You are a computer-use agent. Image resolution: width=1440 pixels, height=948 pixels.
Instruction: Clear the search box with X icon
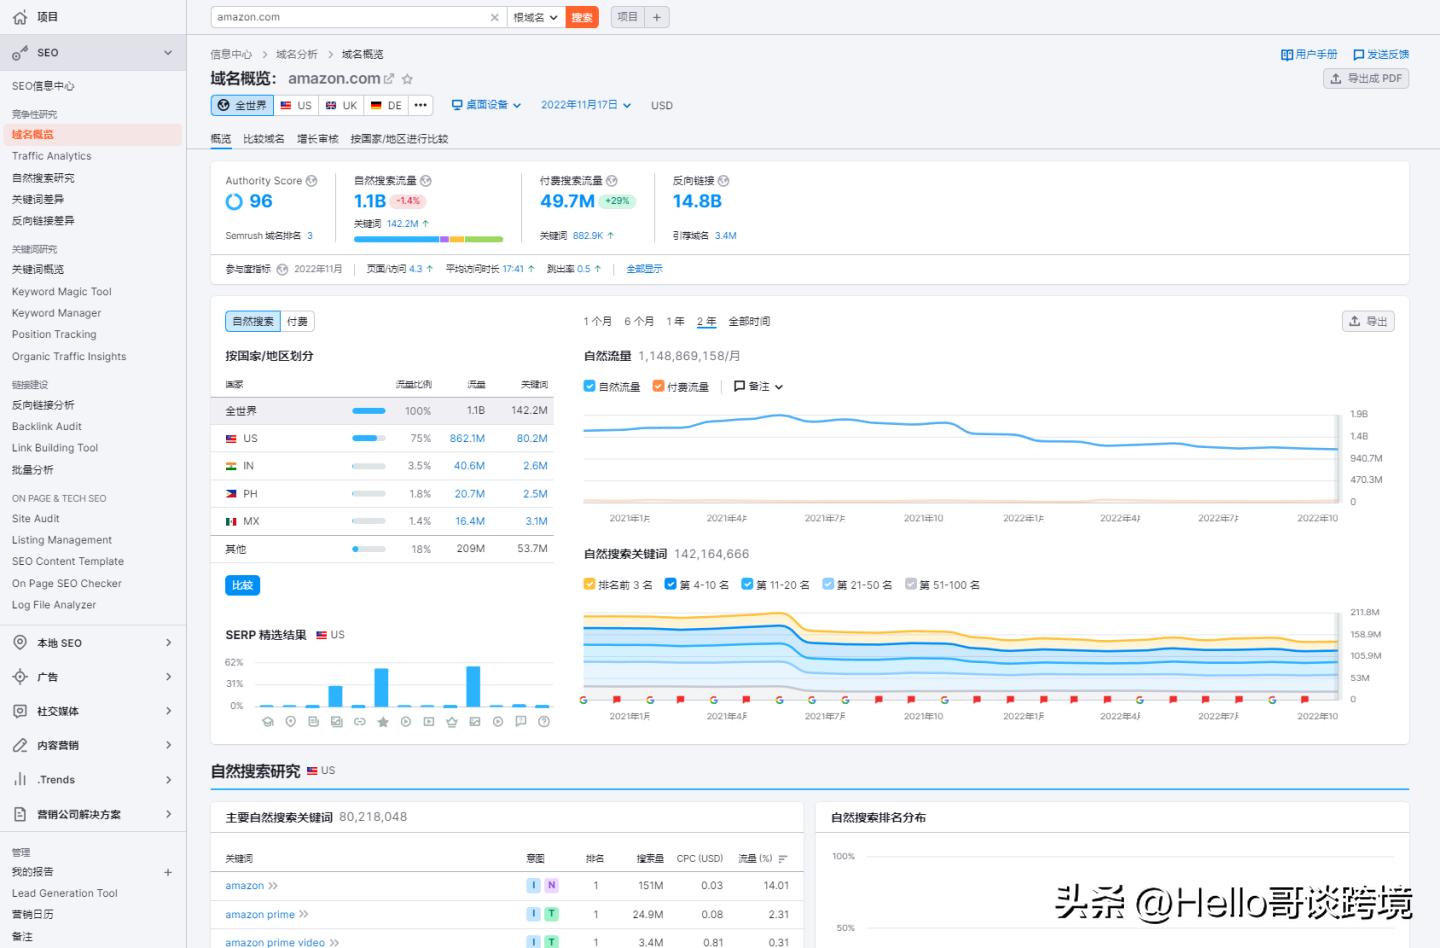pos(494,17)
